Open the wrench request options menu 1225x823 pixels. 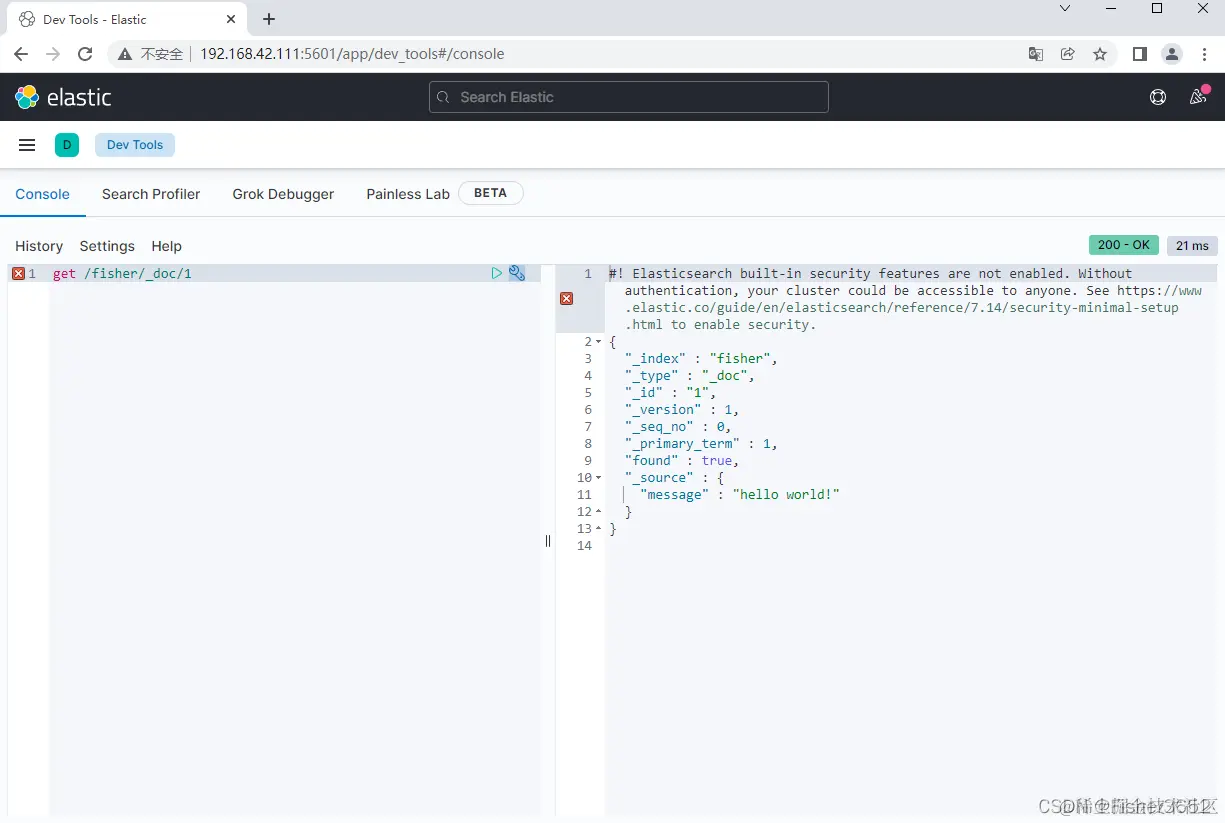pyautogui.click(x=517, y=273)
